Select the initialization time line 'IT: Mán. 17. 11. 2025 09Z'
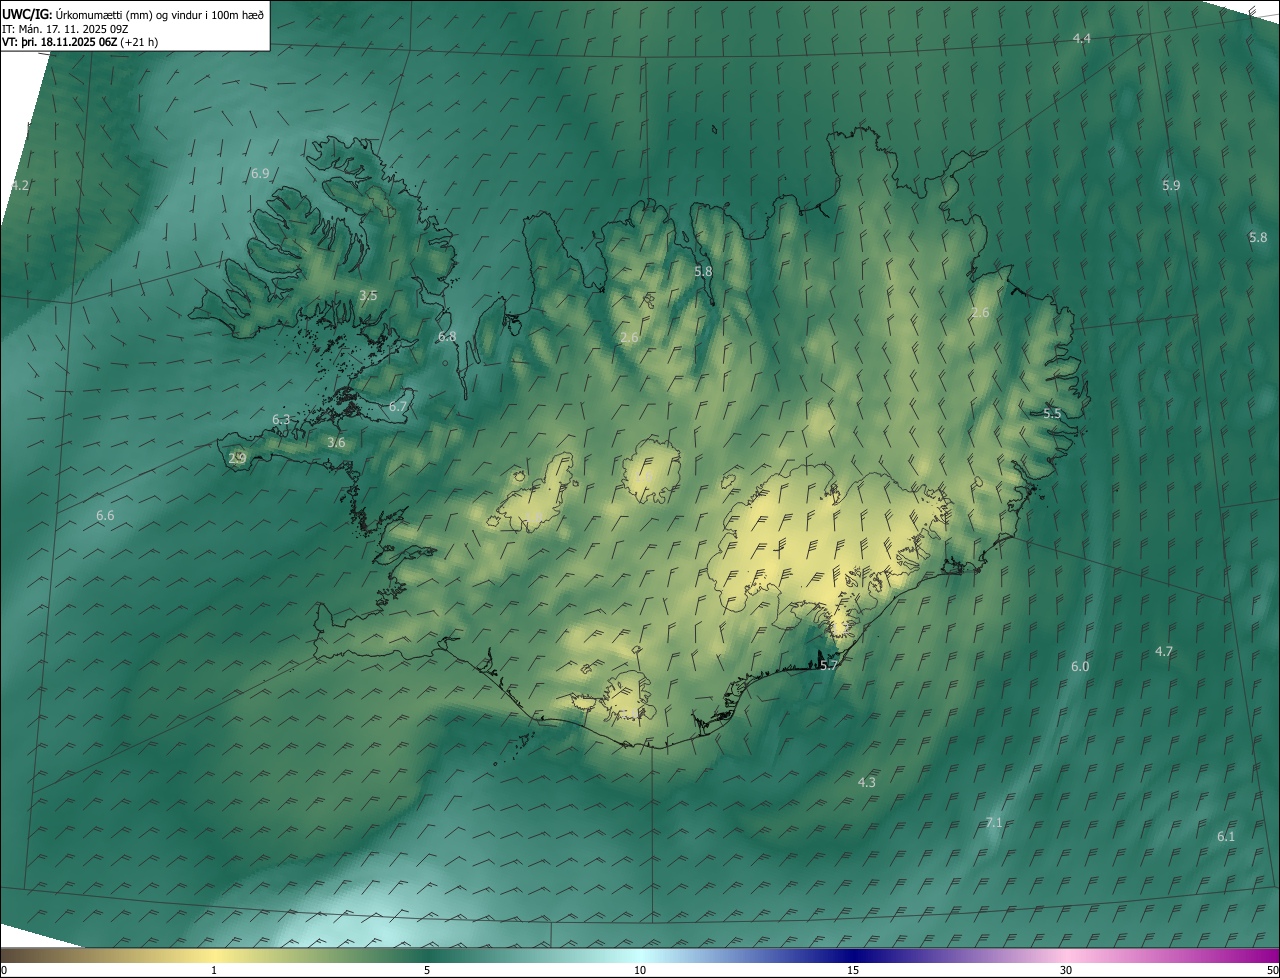This screenshot has height=978, width=1280. (x=64, y=29)
